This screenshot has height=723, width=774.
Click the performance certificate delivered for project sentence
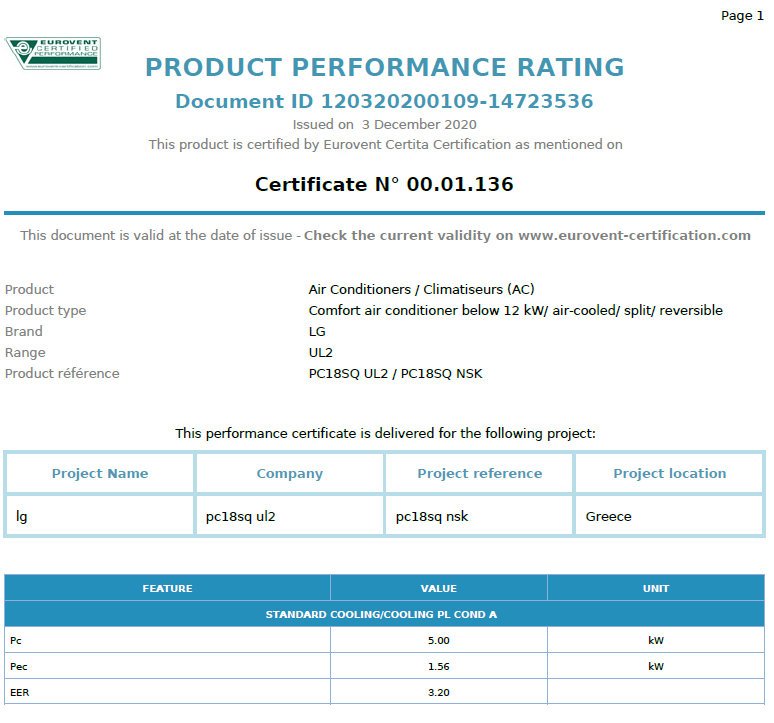[x=386, y=433]
